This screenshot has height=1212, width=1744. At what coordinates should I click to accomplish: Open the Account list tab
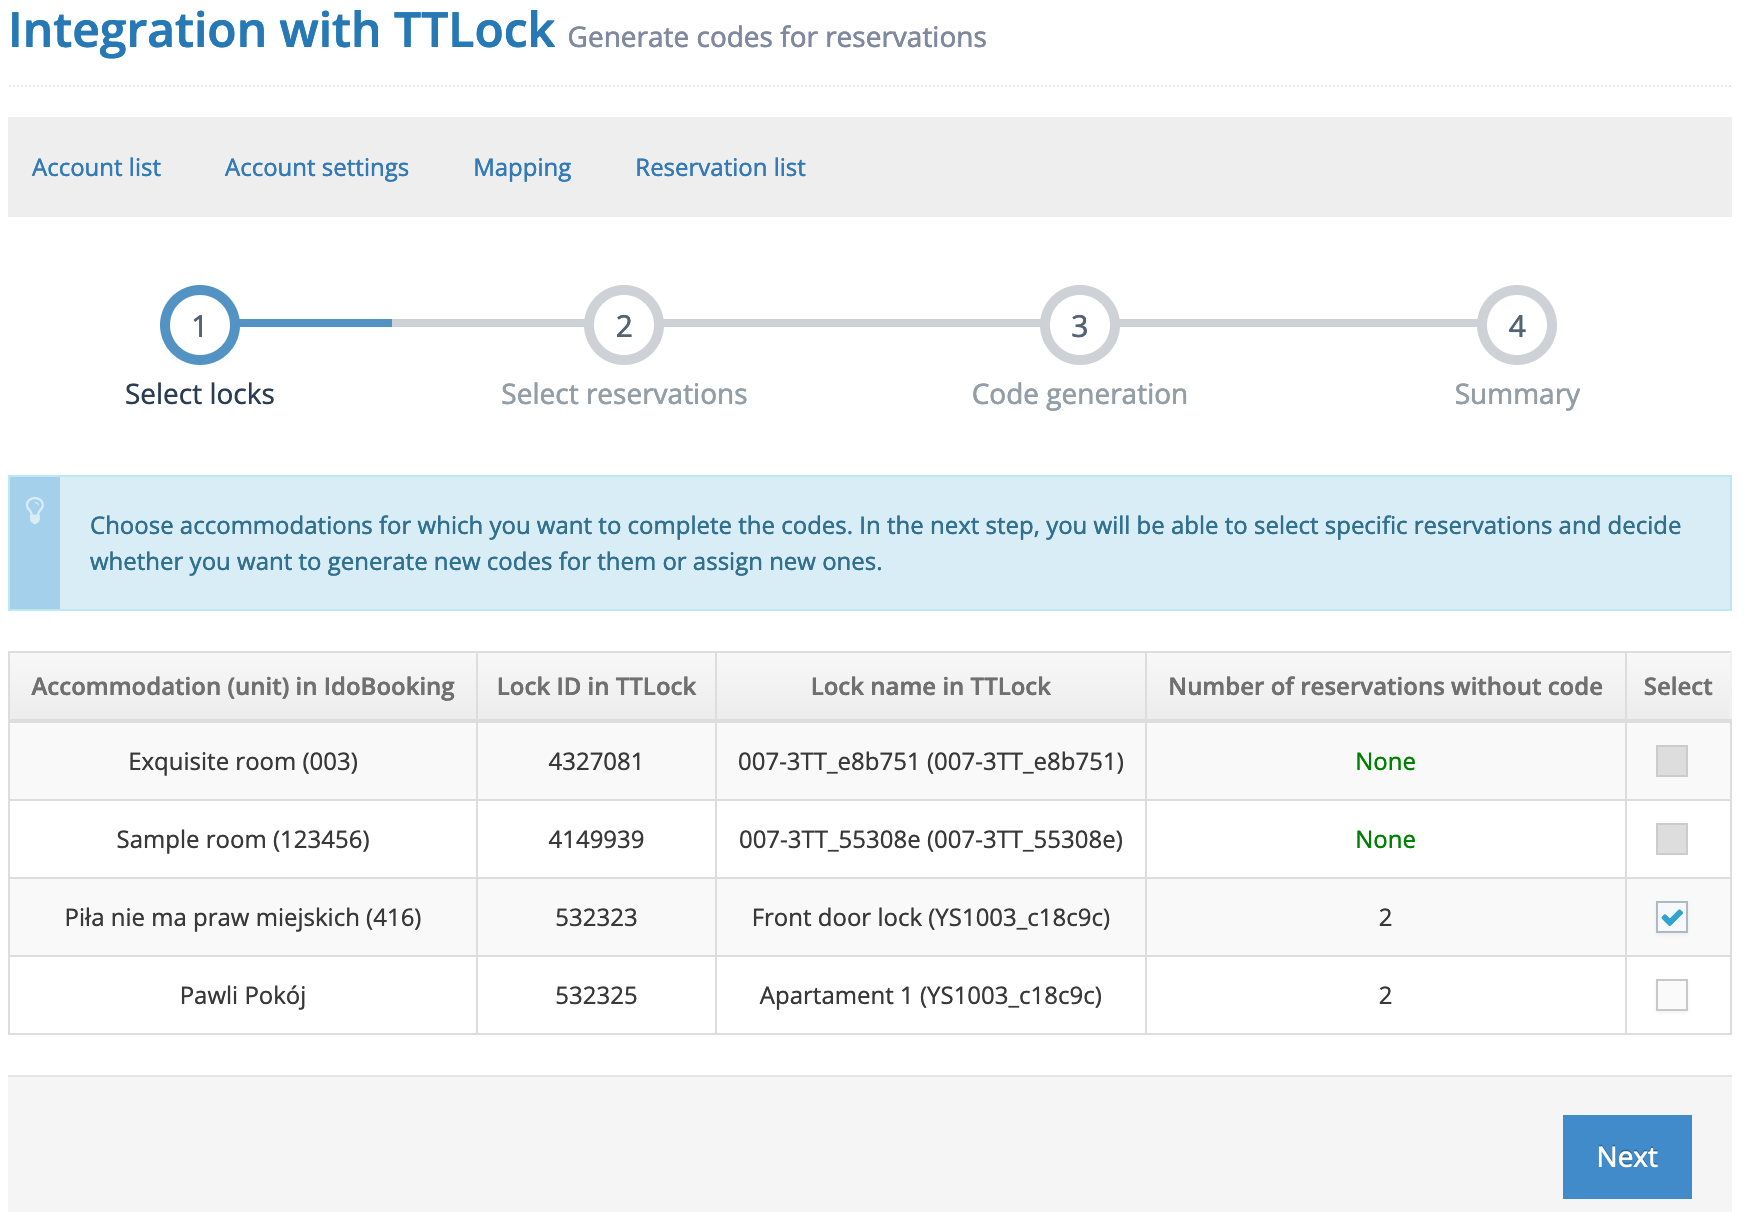point(96,167)
